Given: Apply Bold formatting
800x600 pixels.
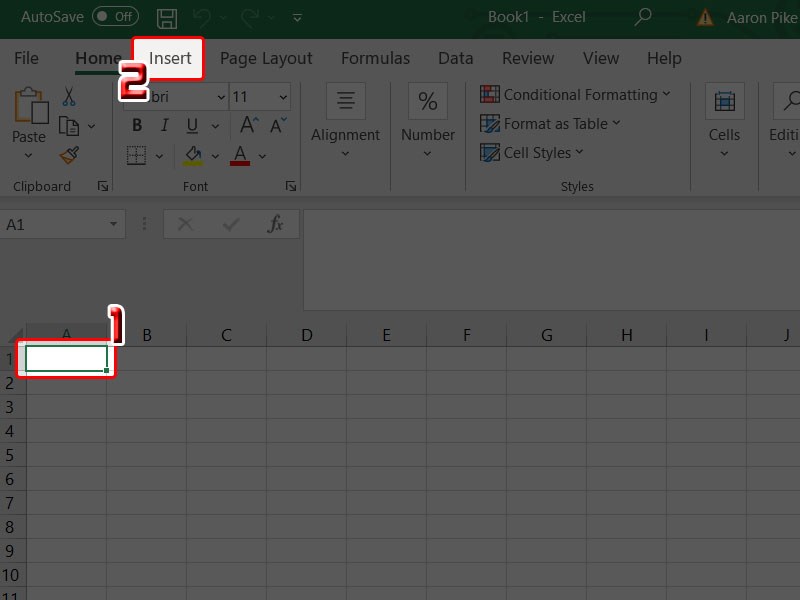Looking at the screenshot, I should (137, 126).
